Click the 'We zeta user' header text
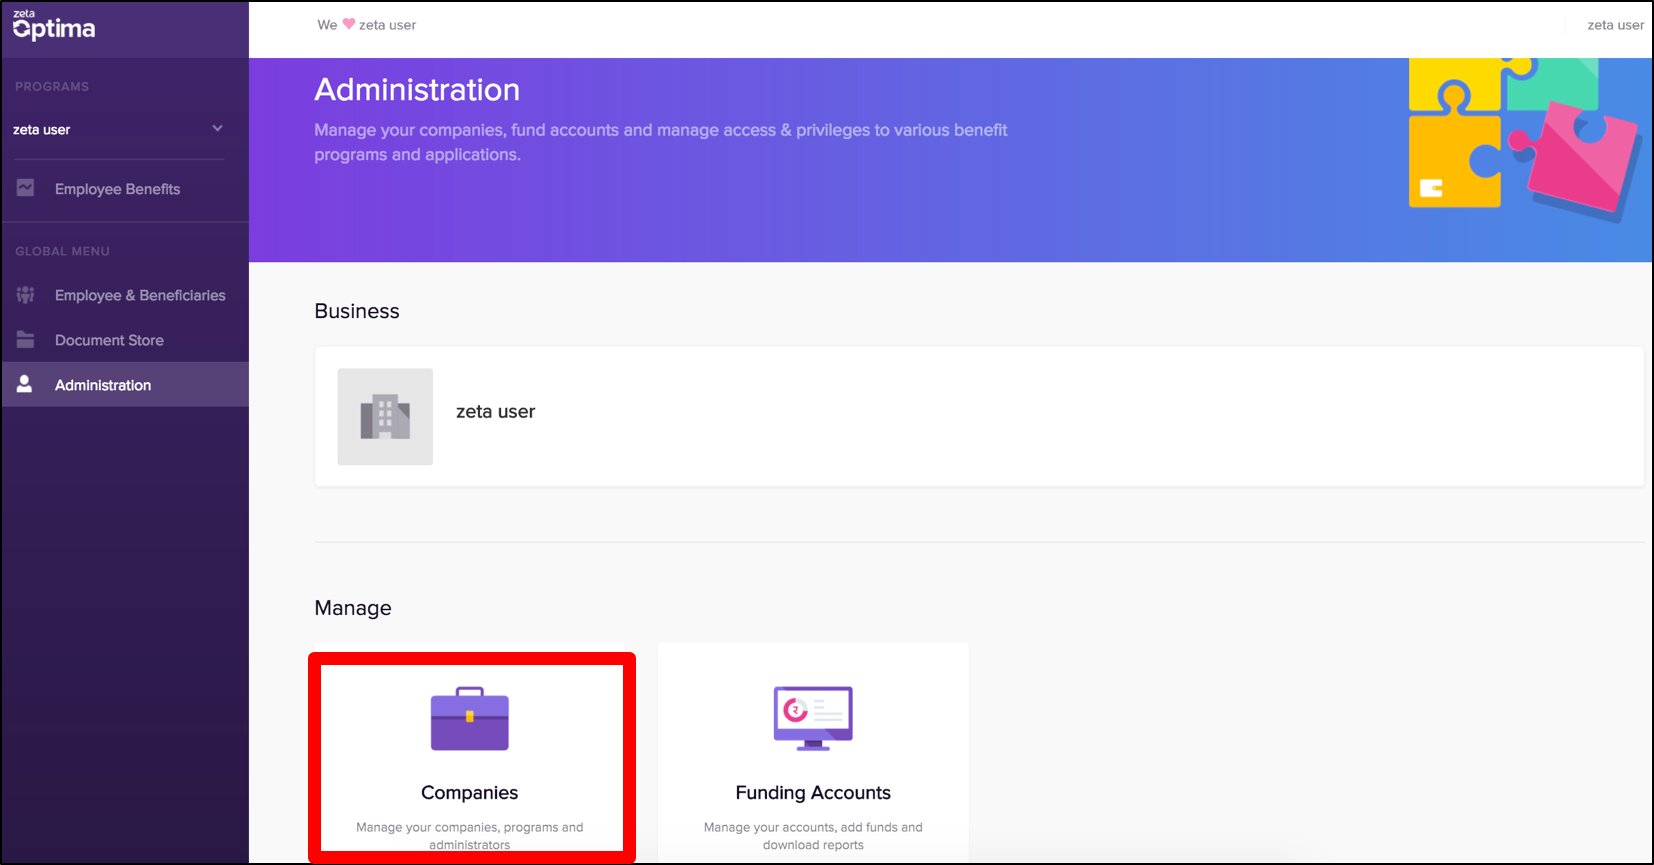1654x865 pixels. pyautogui.click(x=366, y=25)
